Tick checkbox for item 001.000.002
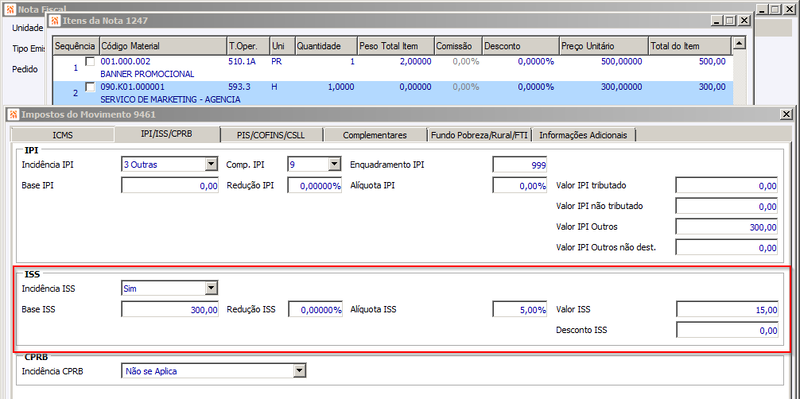The width and height of the screenshot is (800, 399). pyautogui.click(x=90, y=61)
